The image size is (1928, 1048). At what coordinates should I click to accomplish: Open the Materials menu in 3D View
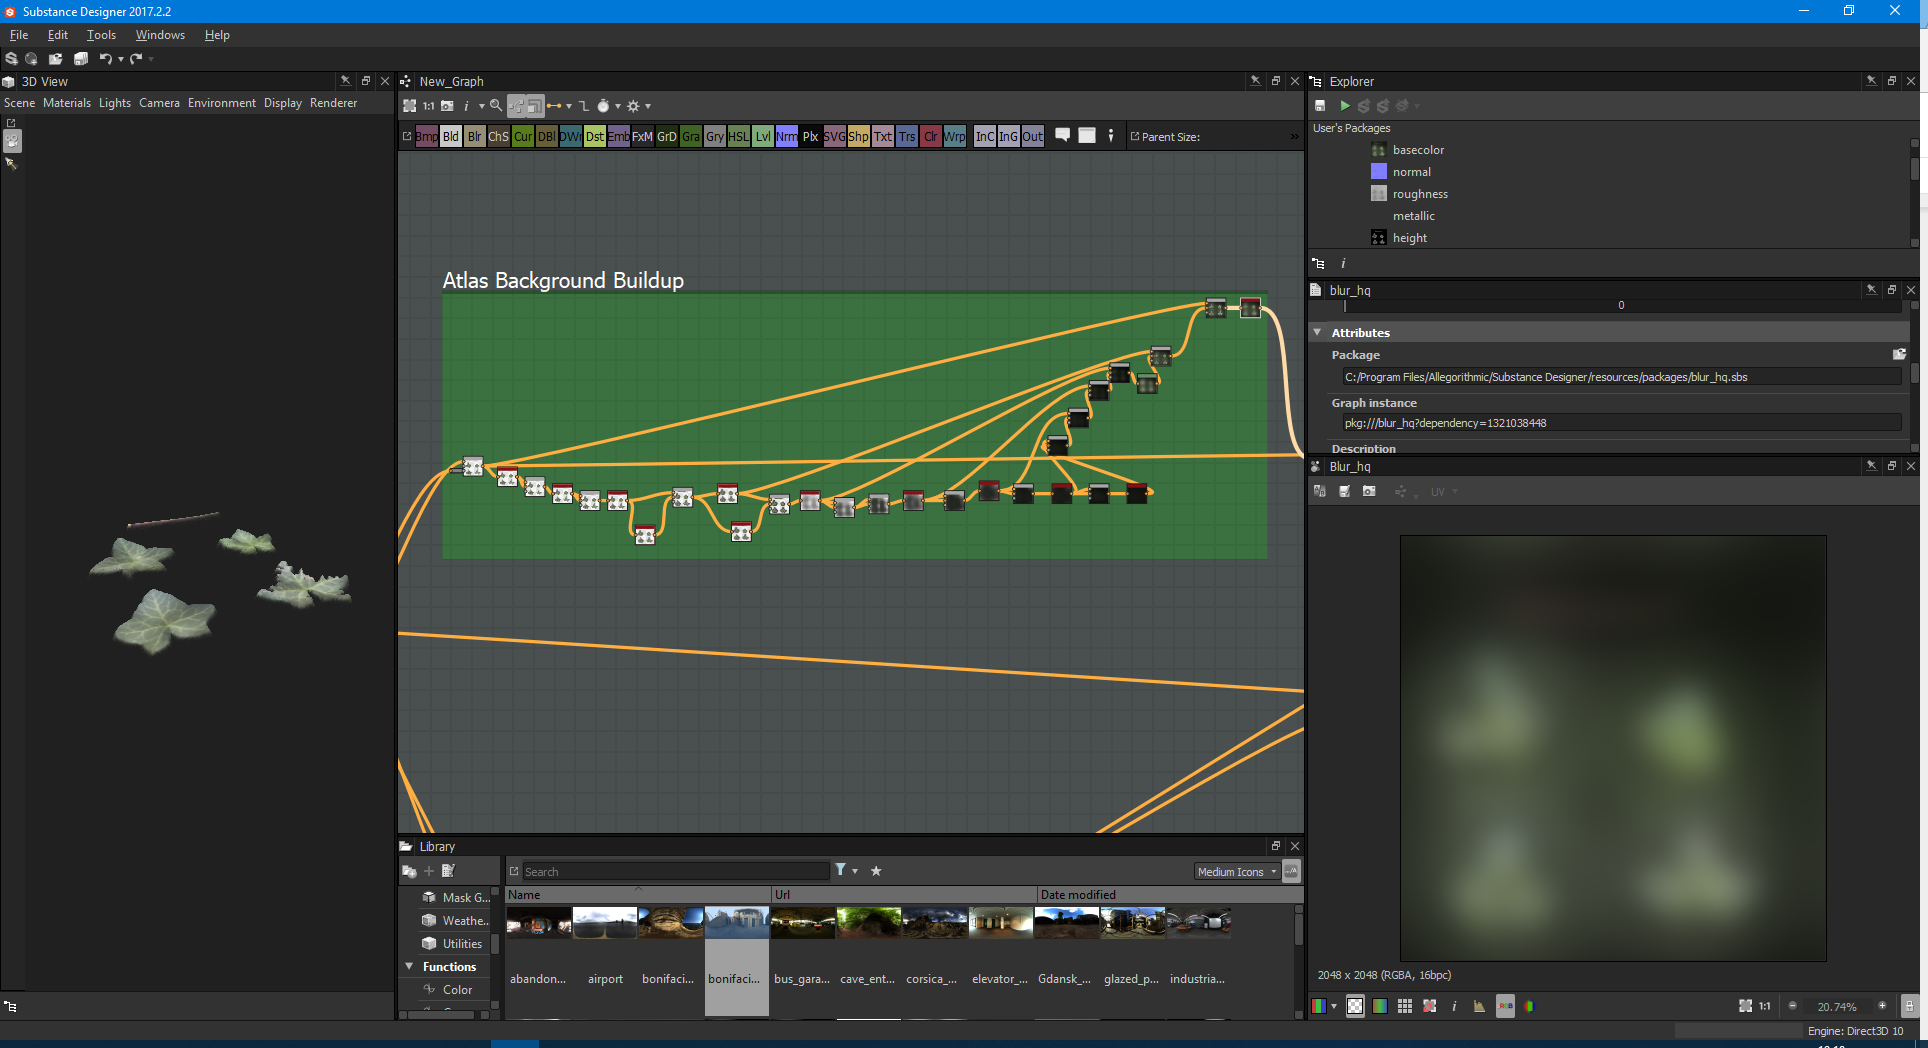click(66, 103)
